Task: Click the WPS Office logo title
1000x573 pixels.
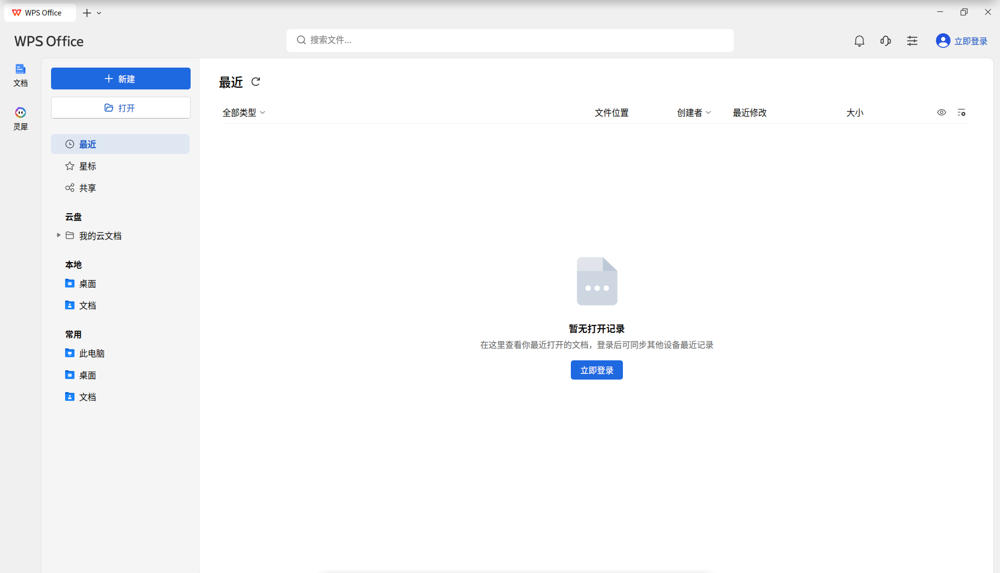Action: click(49, 41)
